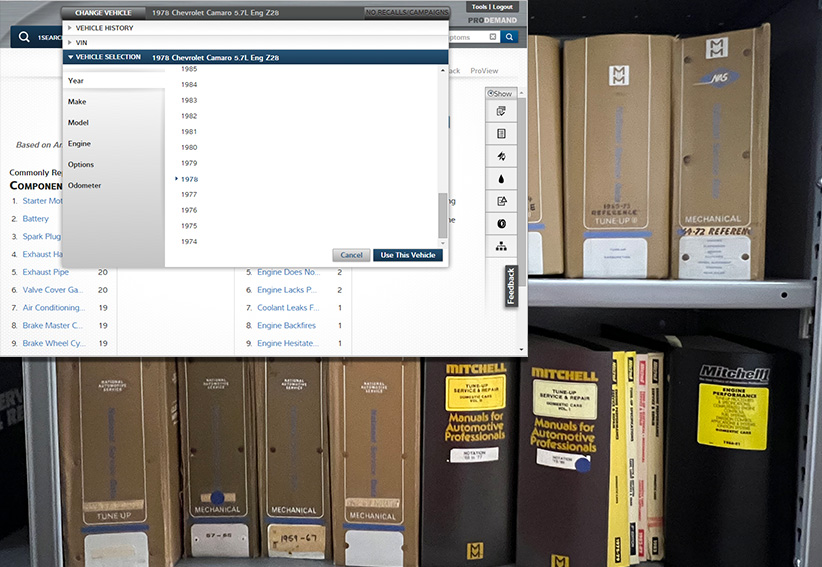
Task: Clear the symptoms search box
Action: tap(492, 37)
